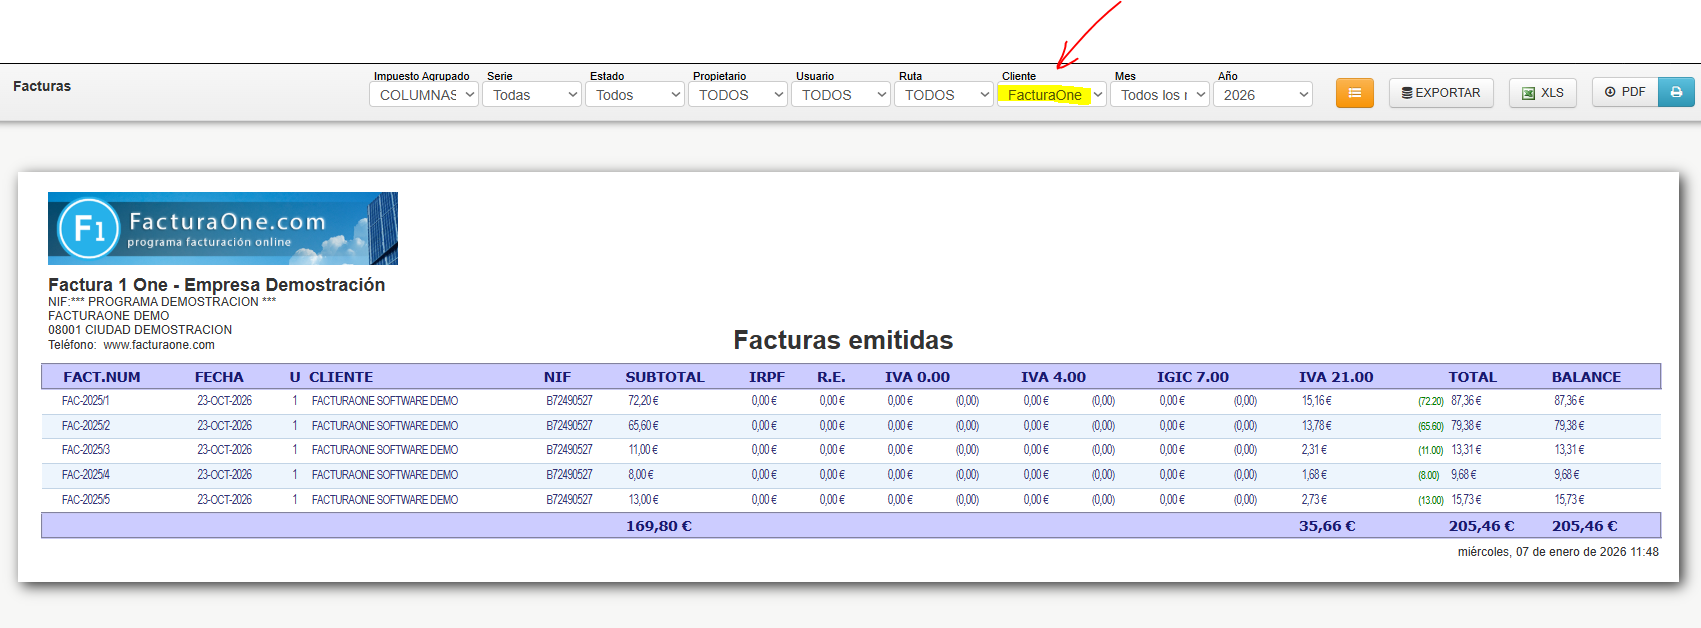1701x628 pixels.
Task: Click the Facturas page title
Action: pos(42,86)
